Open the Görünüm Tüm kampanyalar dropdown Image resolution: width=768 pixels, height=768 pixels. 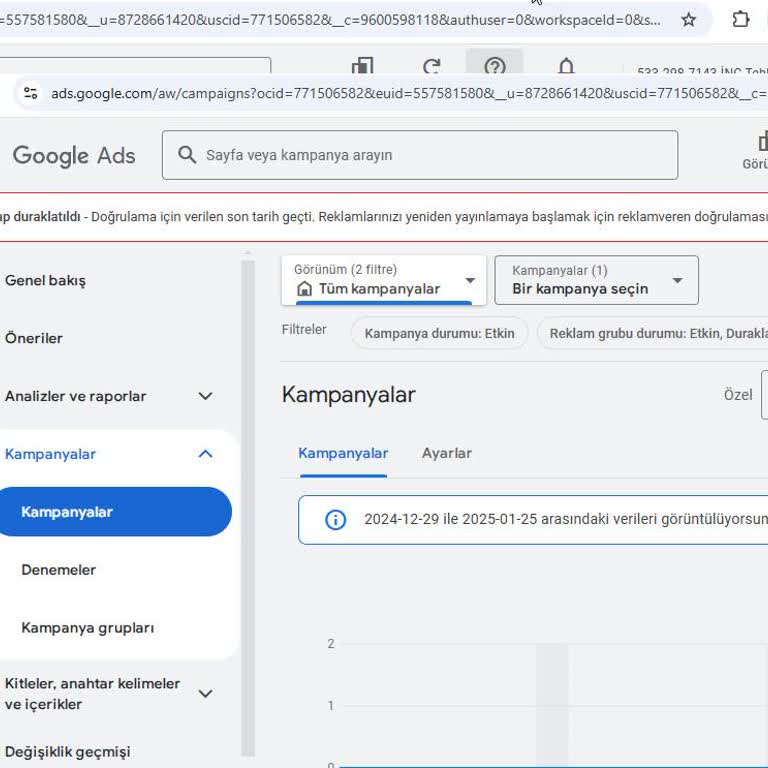[384, 280]
